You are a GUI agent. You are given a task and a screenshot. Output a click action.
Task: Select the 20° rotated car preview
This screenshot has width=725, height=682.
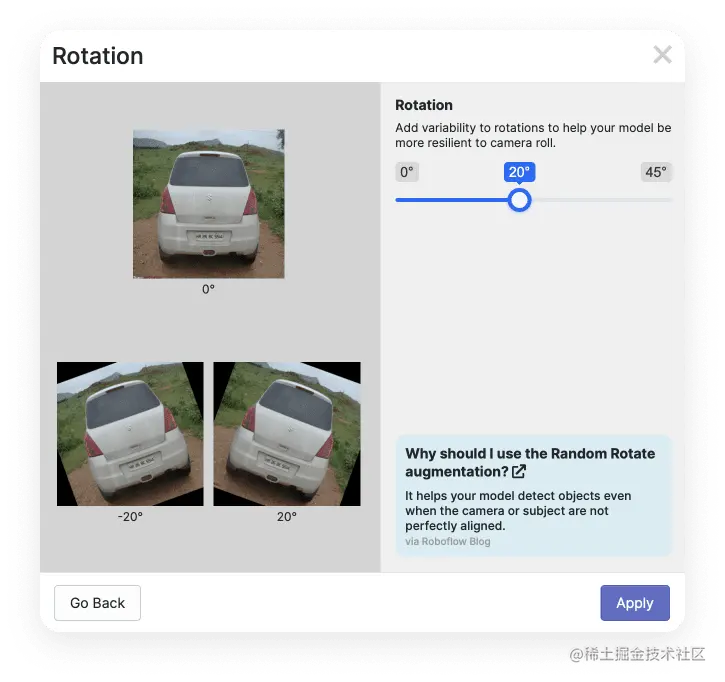(287, 434)
